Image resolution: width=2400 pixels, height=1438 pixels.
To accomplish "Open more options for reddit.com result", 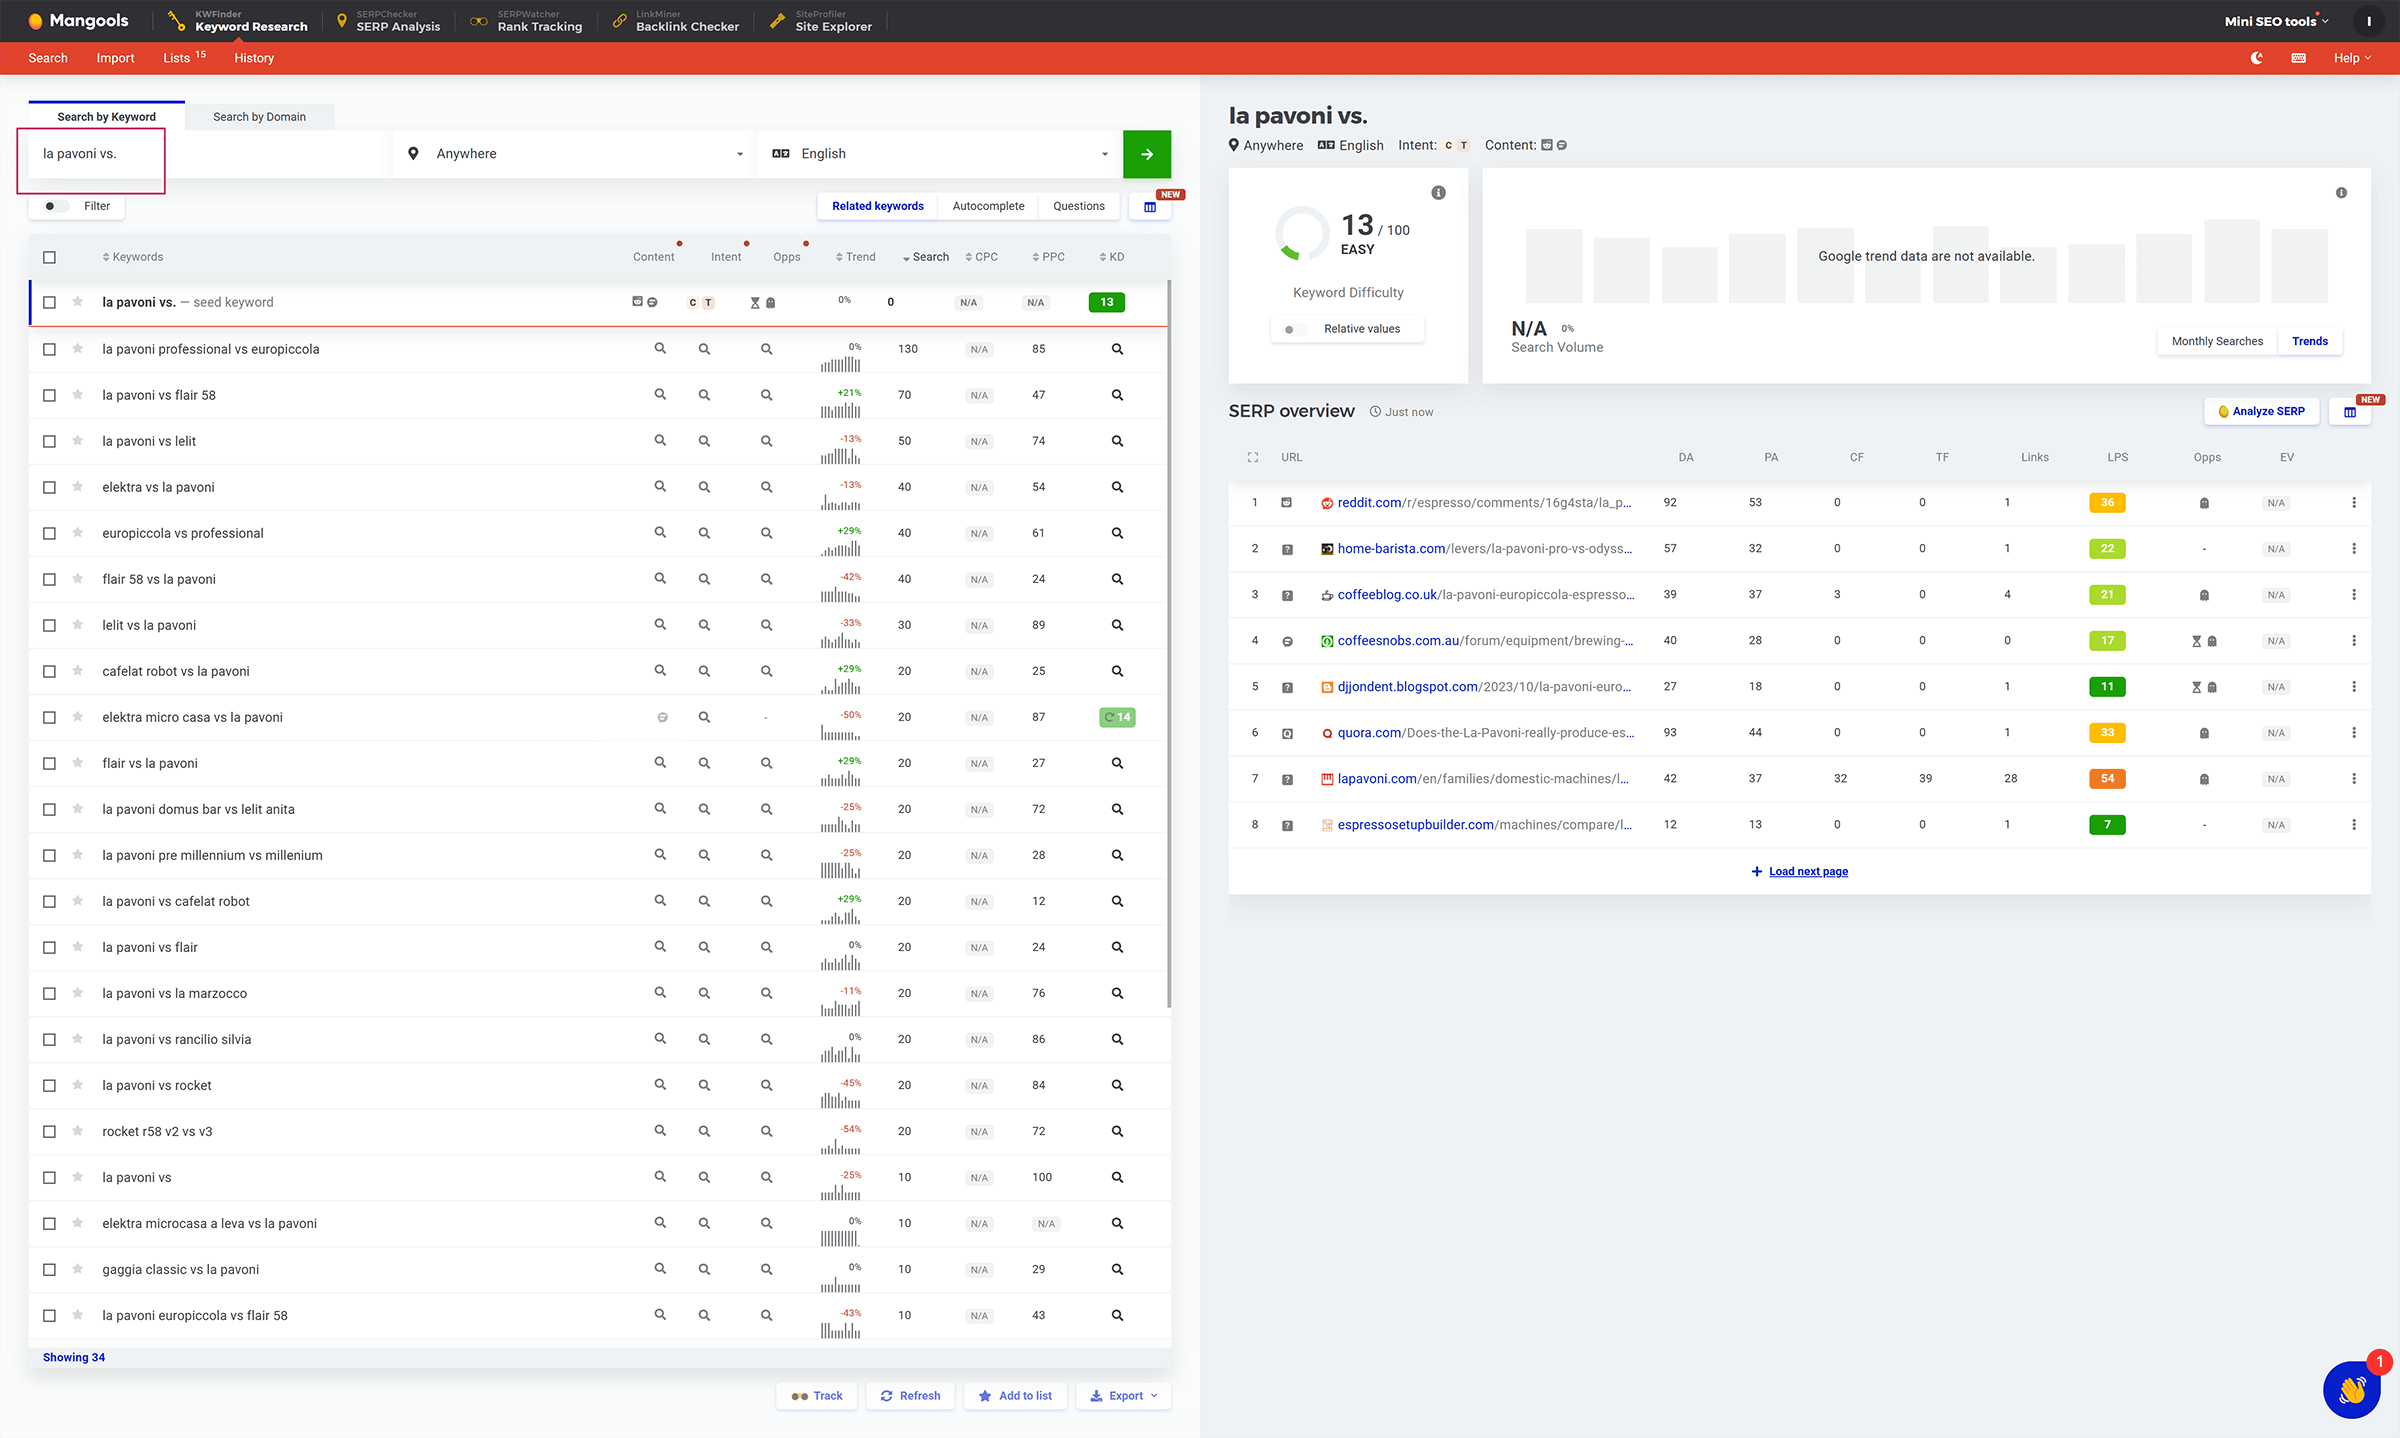I will coord(2353,503).
